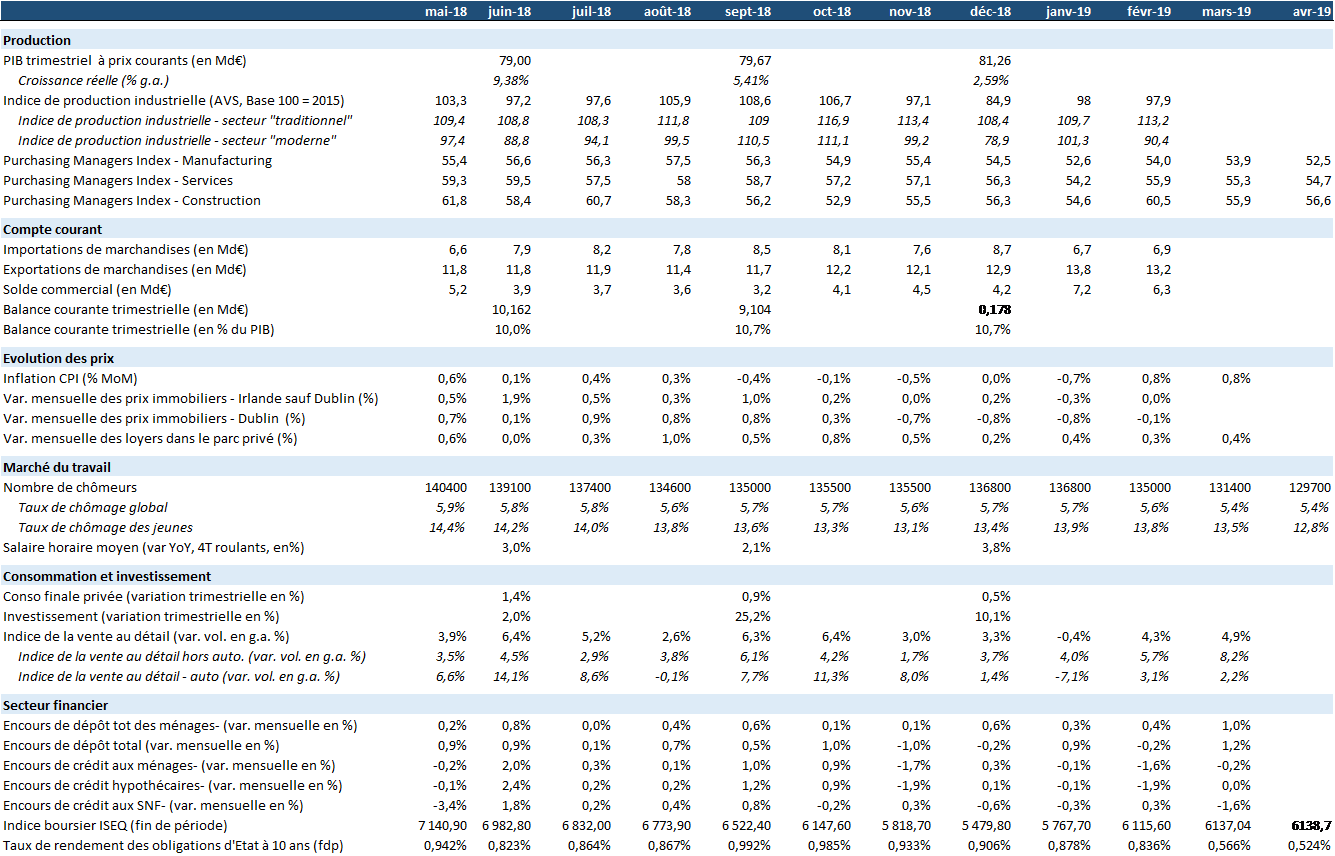
Task: Click the PIB trimestriel à prix courants label
Action: [125, 61]
